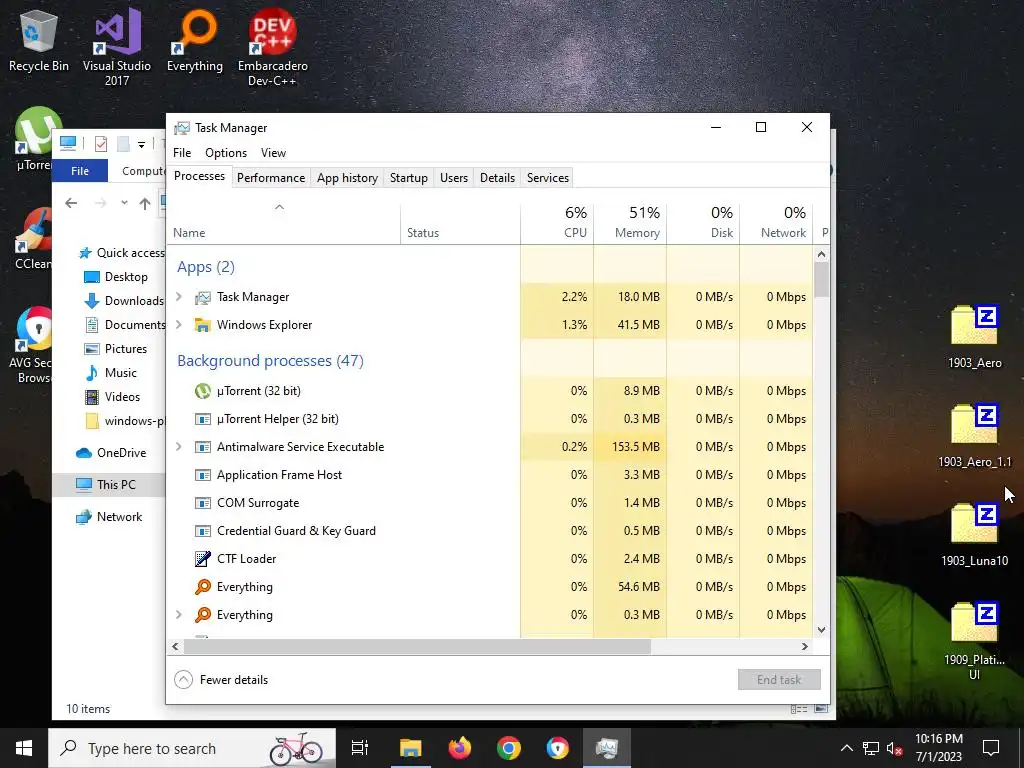This screenshot has height=768, width=1024.
Task: Click the Windows Explorer process icon
Action: point(202,325)
